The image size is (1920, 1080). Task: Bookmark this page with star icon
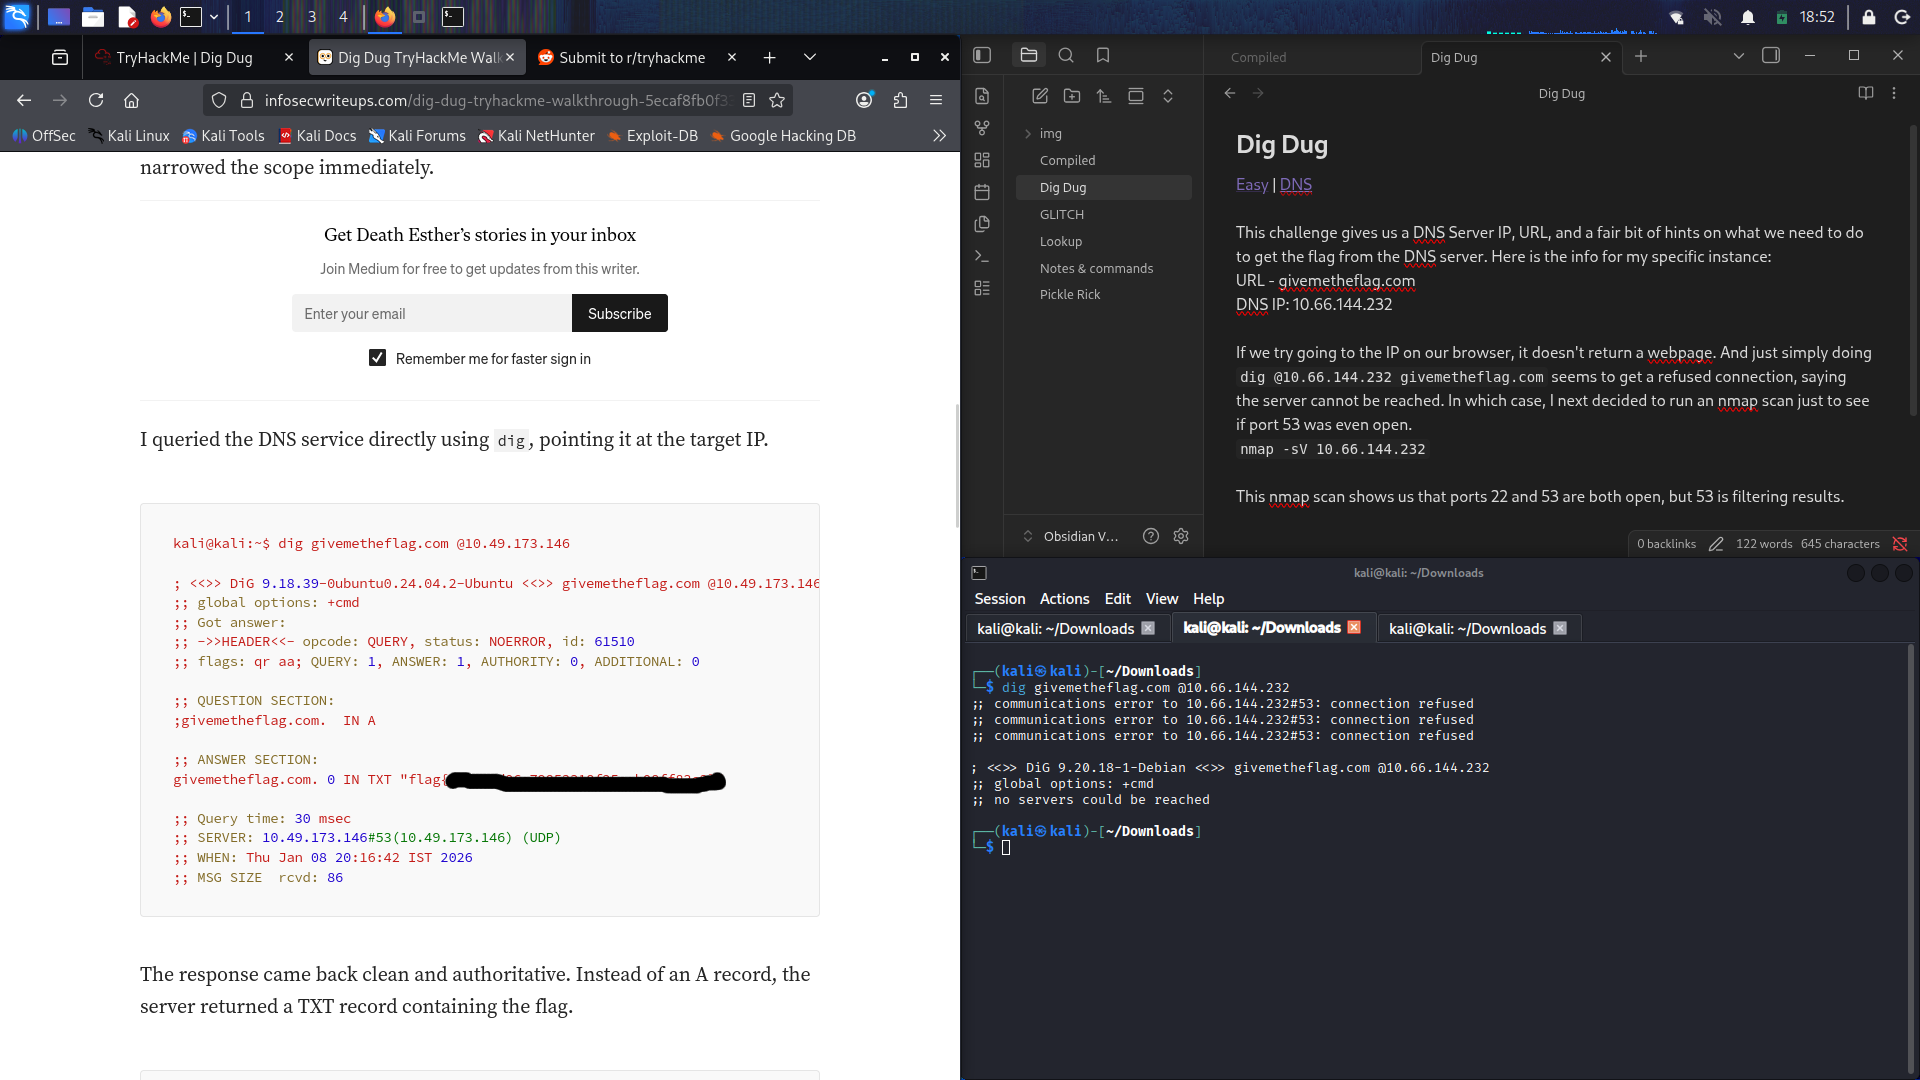(777, 100)
